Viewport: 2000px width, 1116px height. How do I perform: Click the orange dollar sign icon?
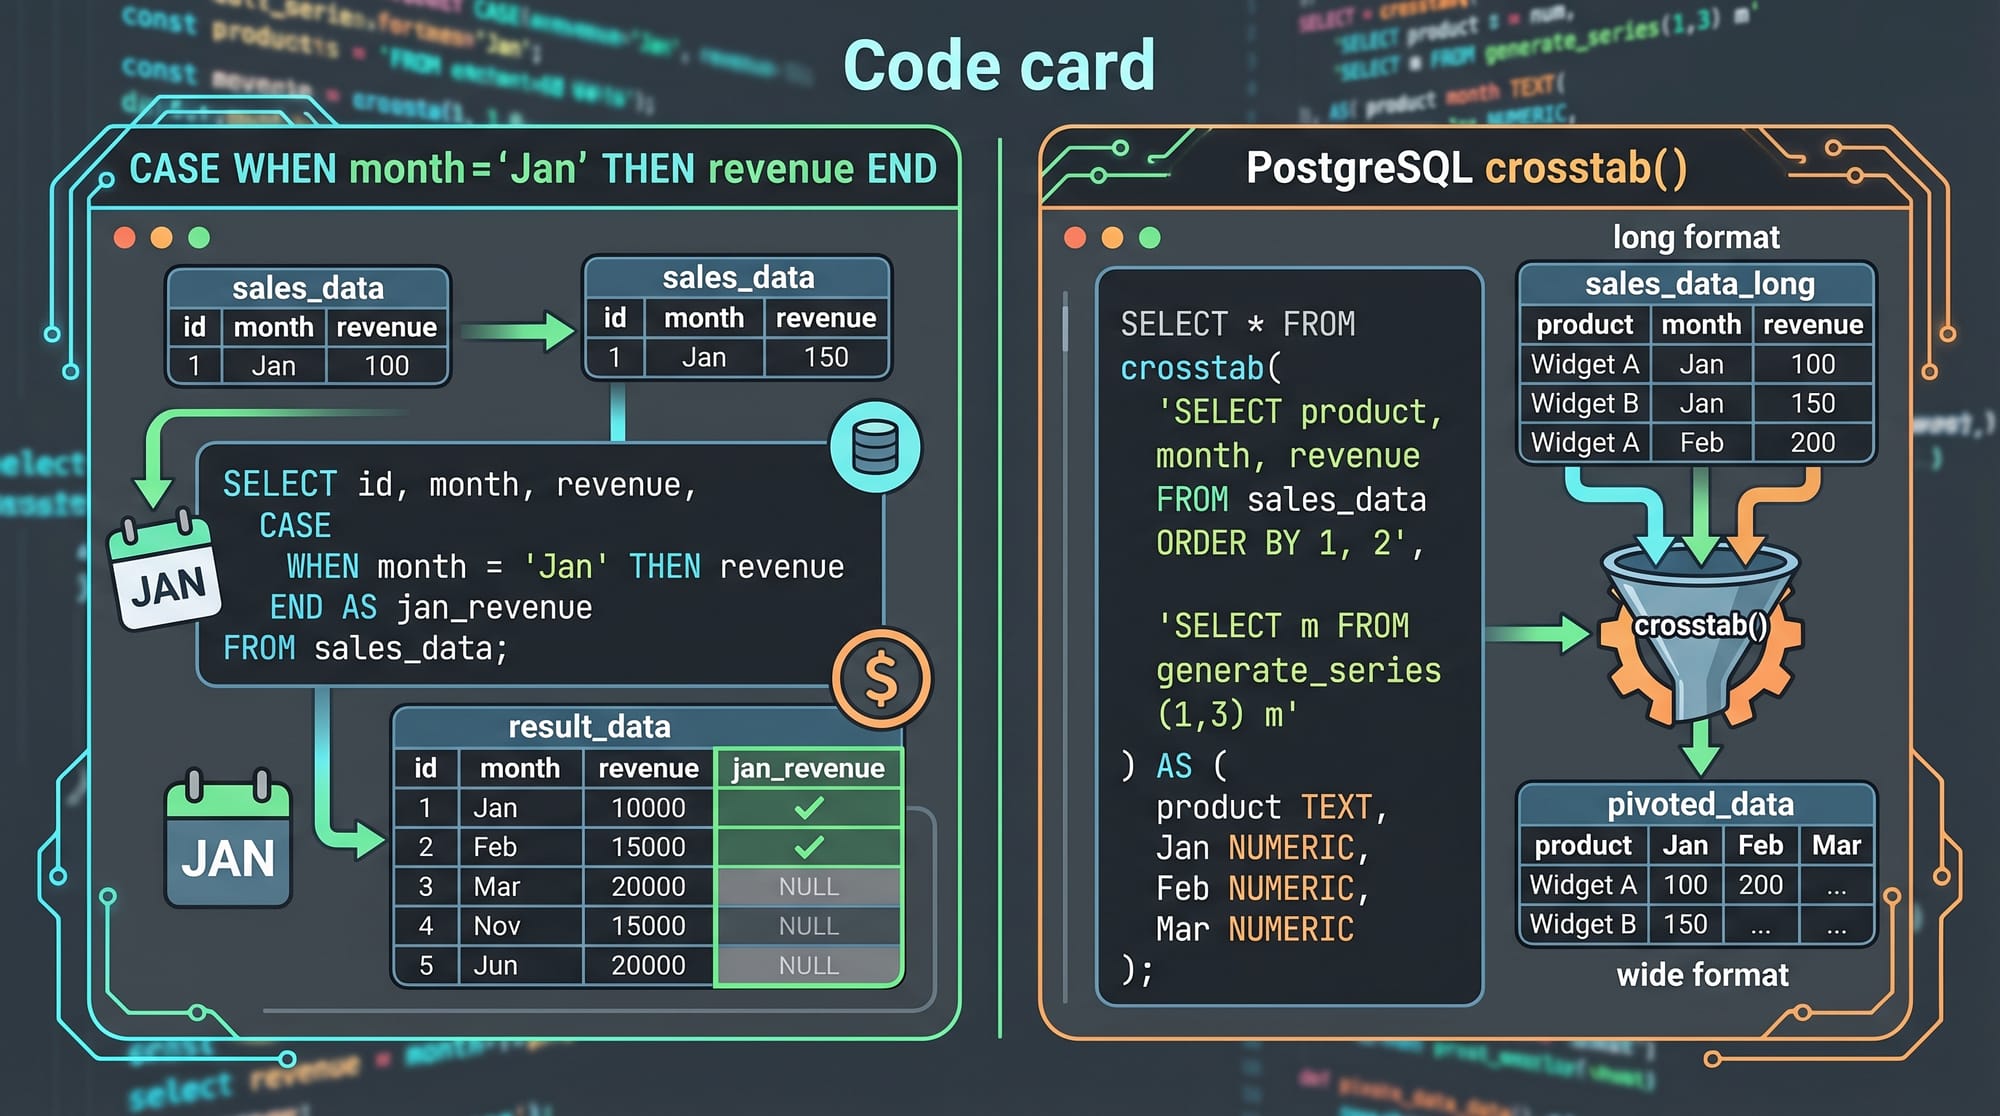coord(881,679)
